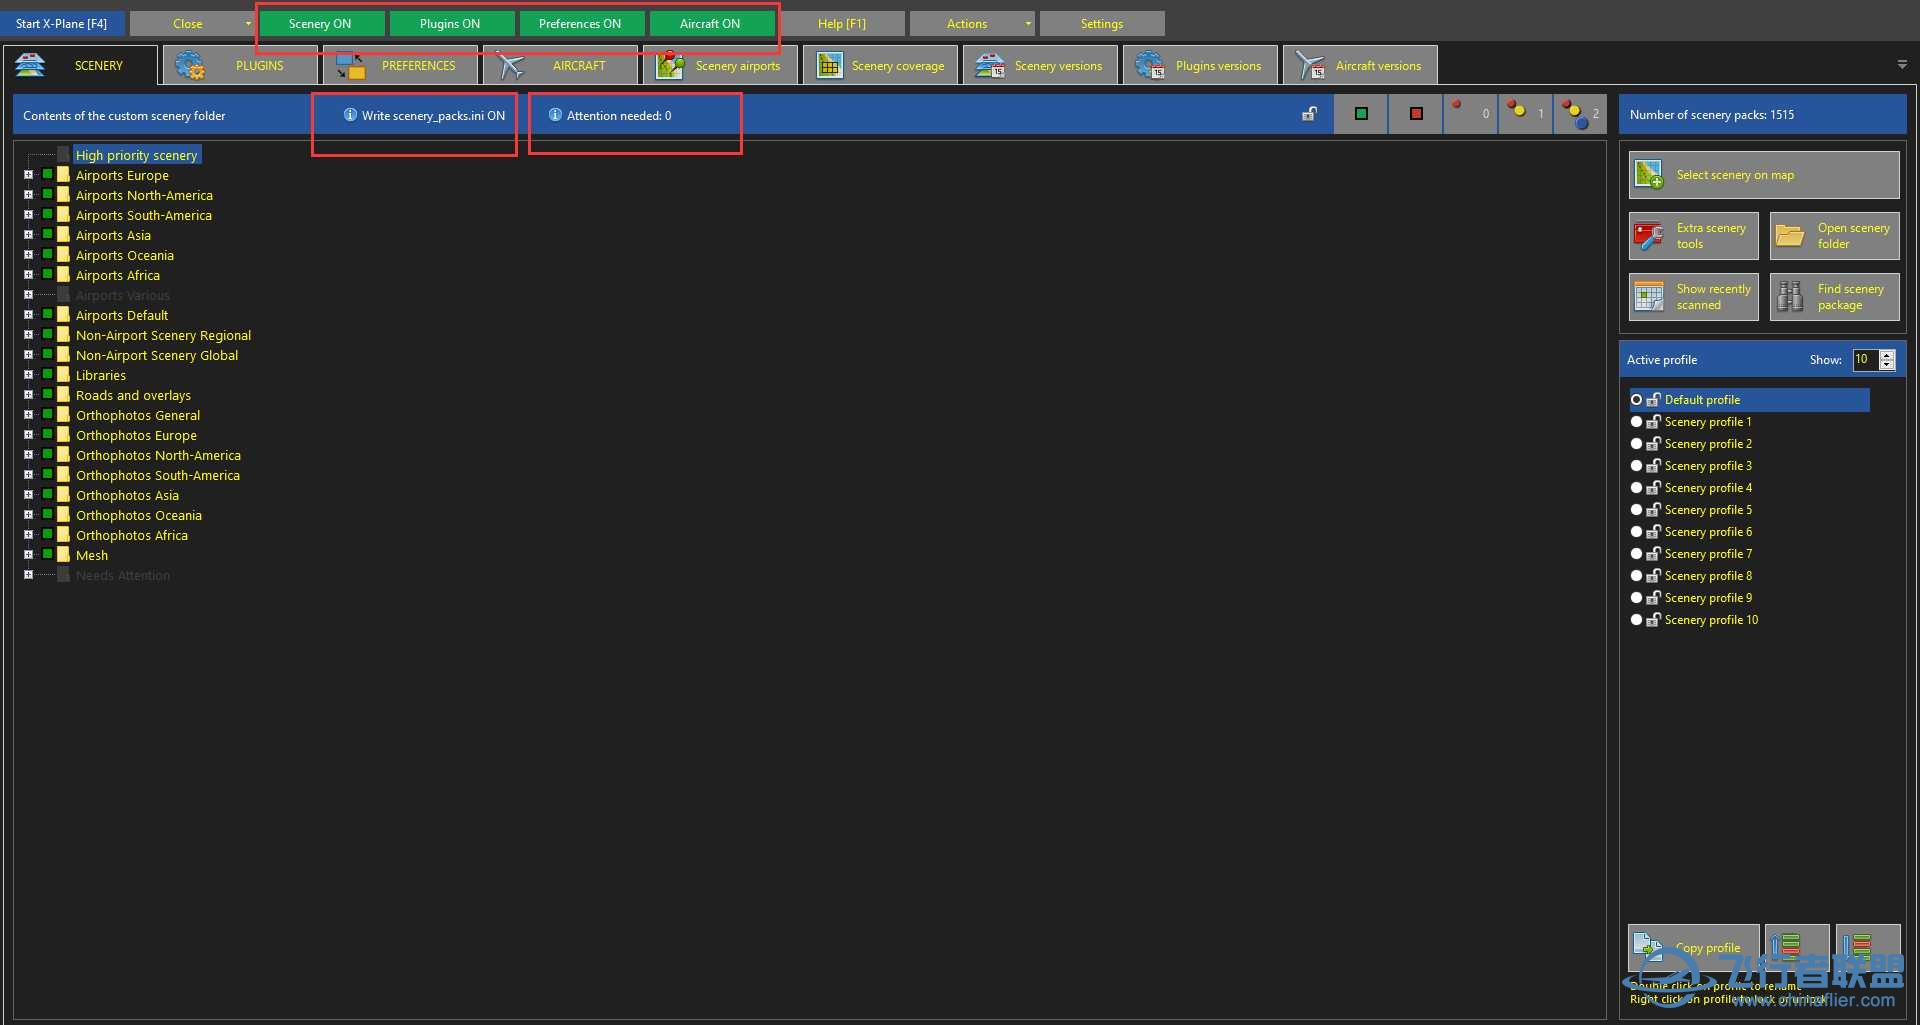
Task: Increase the Show profiles count stepper
Action: (1887, 355)
